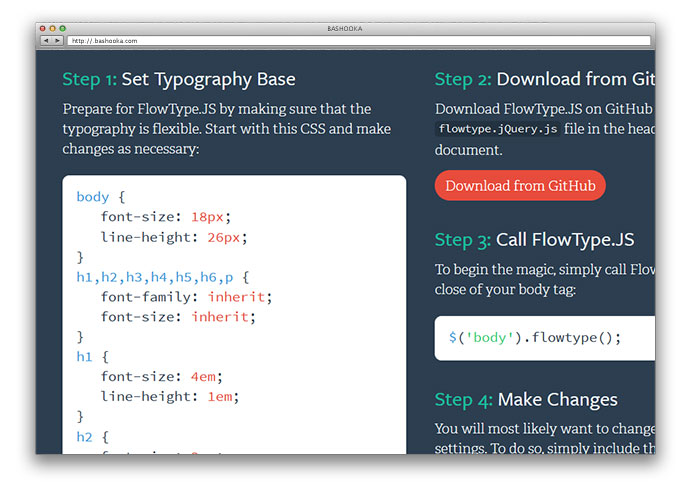Click the font-family: inherit line
The image size is (690, 486).
186,297
